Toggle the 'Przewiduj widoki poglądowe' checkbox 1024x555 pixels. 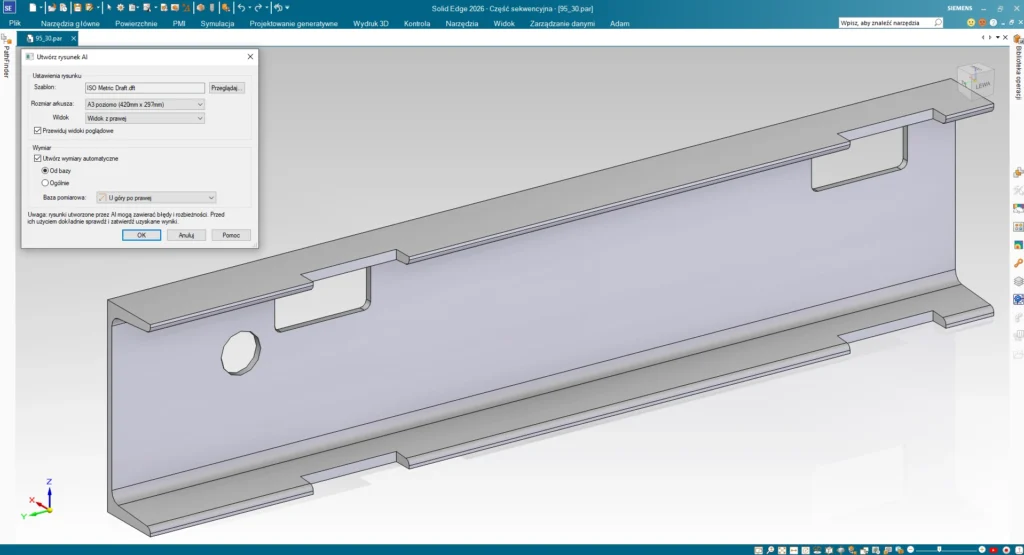(38, 130)
